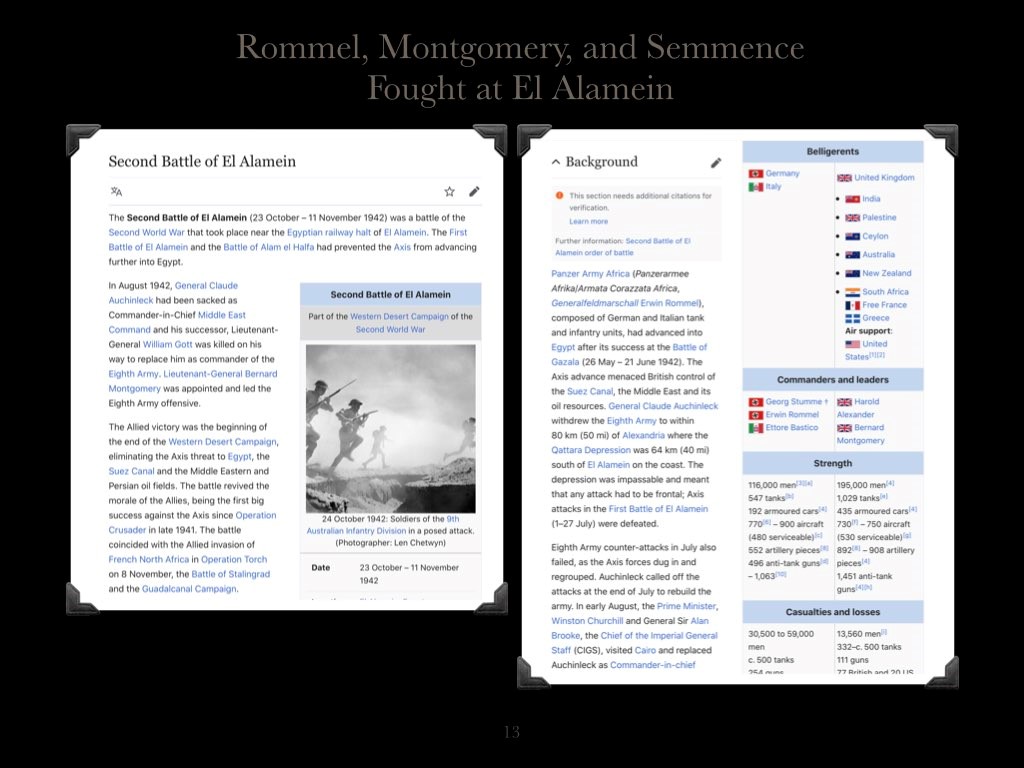This screenshot has height=768, width=1024.
Task: Click the United States flag under Air support
Action: 852,344
